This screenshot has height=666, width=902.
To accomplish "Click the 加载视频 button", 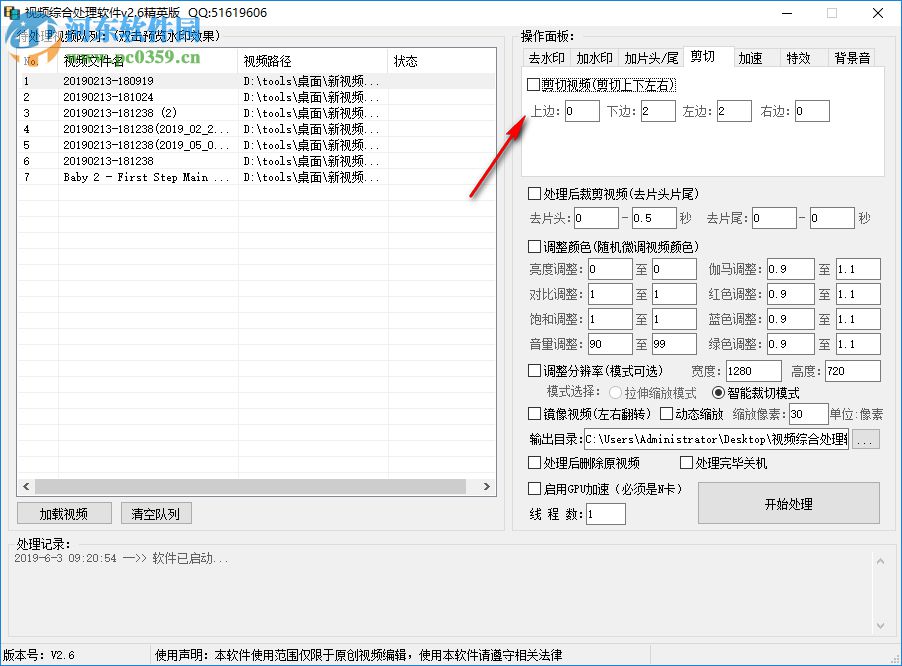I will pyautogui.click(x=63, y=512).
